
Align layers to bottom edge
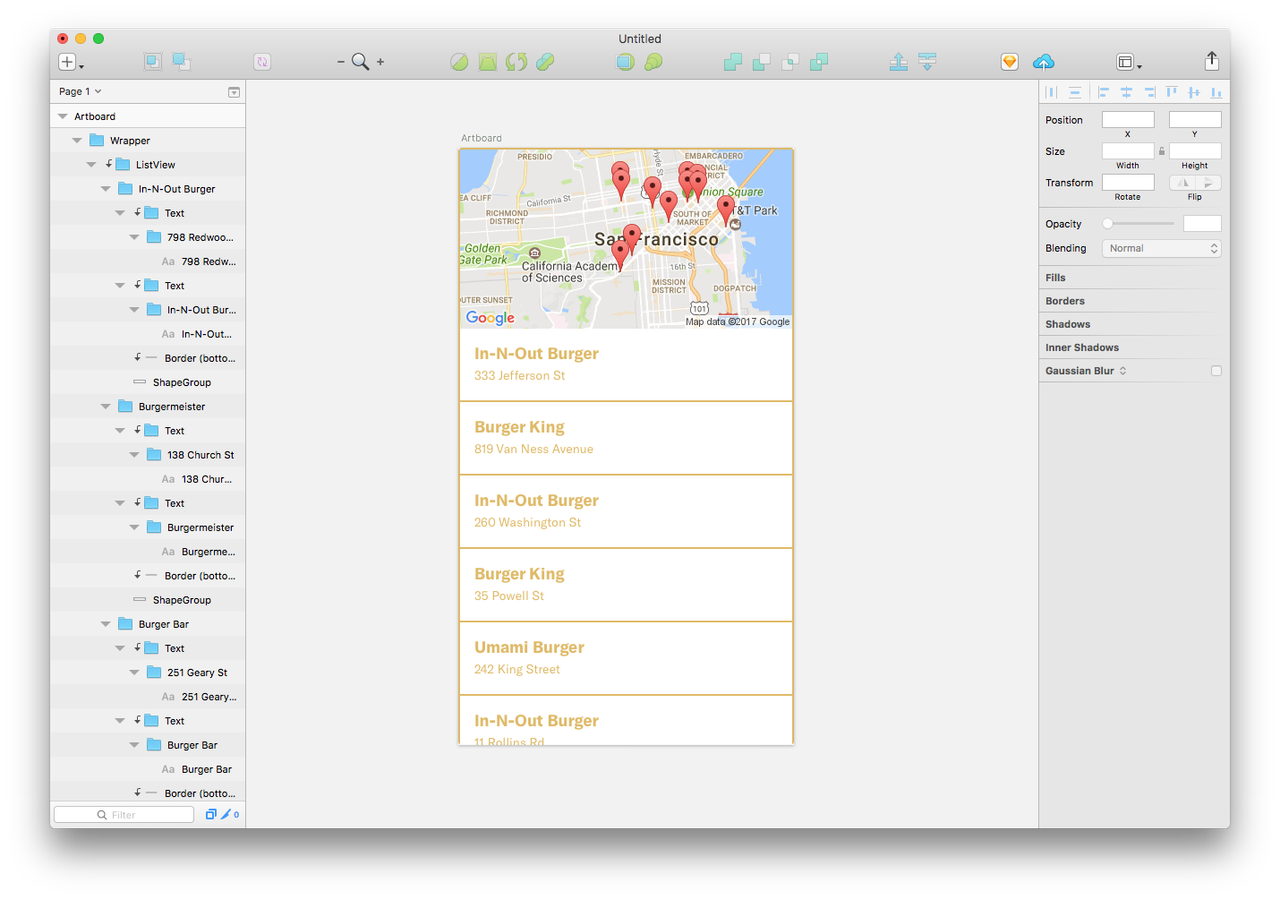(x=1217, y=92)
